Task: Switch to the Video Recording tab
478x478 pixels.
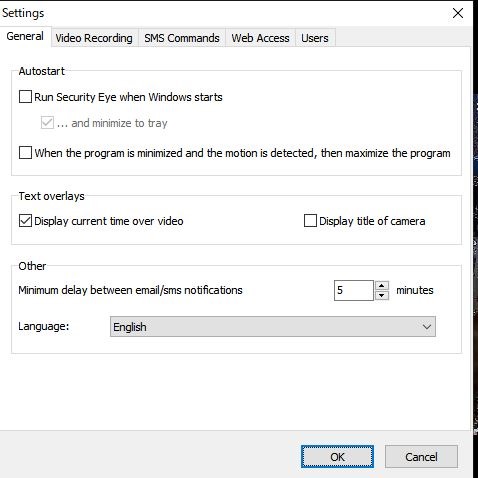Action: tap(94, 38)
